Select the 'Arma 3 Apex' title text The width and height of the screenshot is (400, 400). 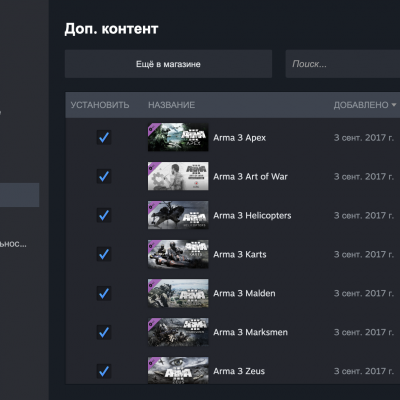[x=240, y=138]
